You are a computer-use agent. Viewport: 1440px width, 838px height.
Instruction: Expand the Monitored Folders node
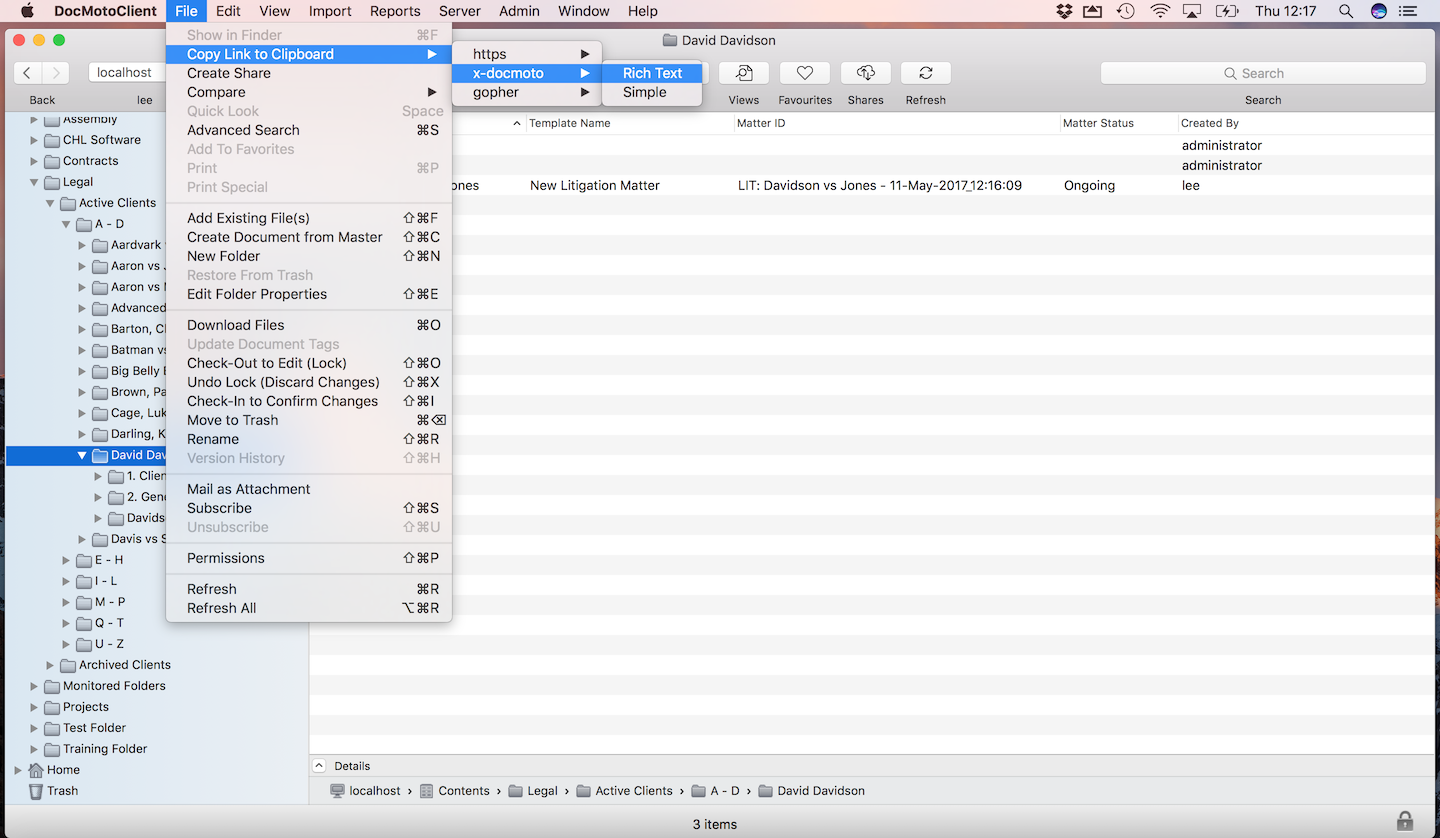(x=34, y=686)
